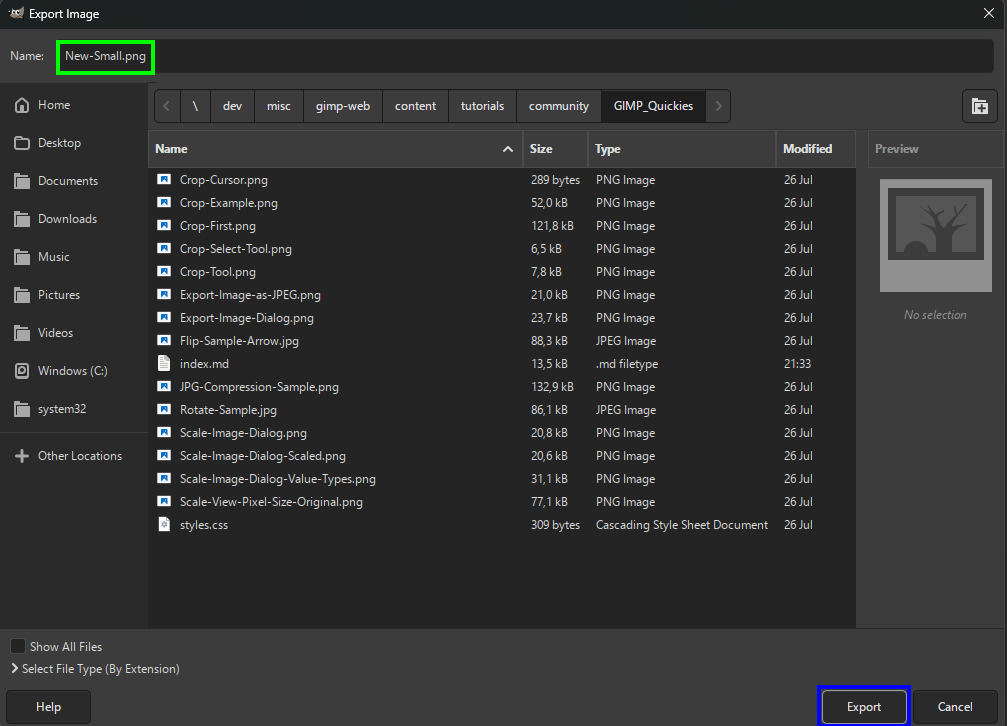Viewport: 1007px width, 726px height.
Task: Click the sort arrow on the Name column
Action: (507, 148)
